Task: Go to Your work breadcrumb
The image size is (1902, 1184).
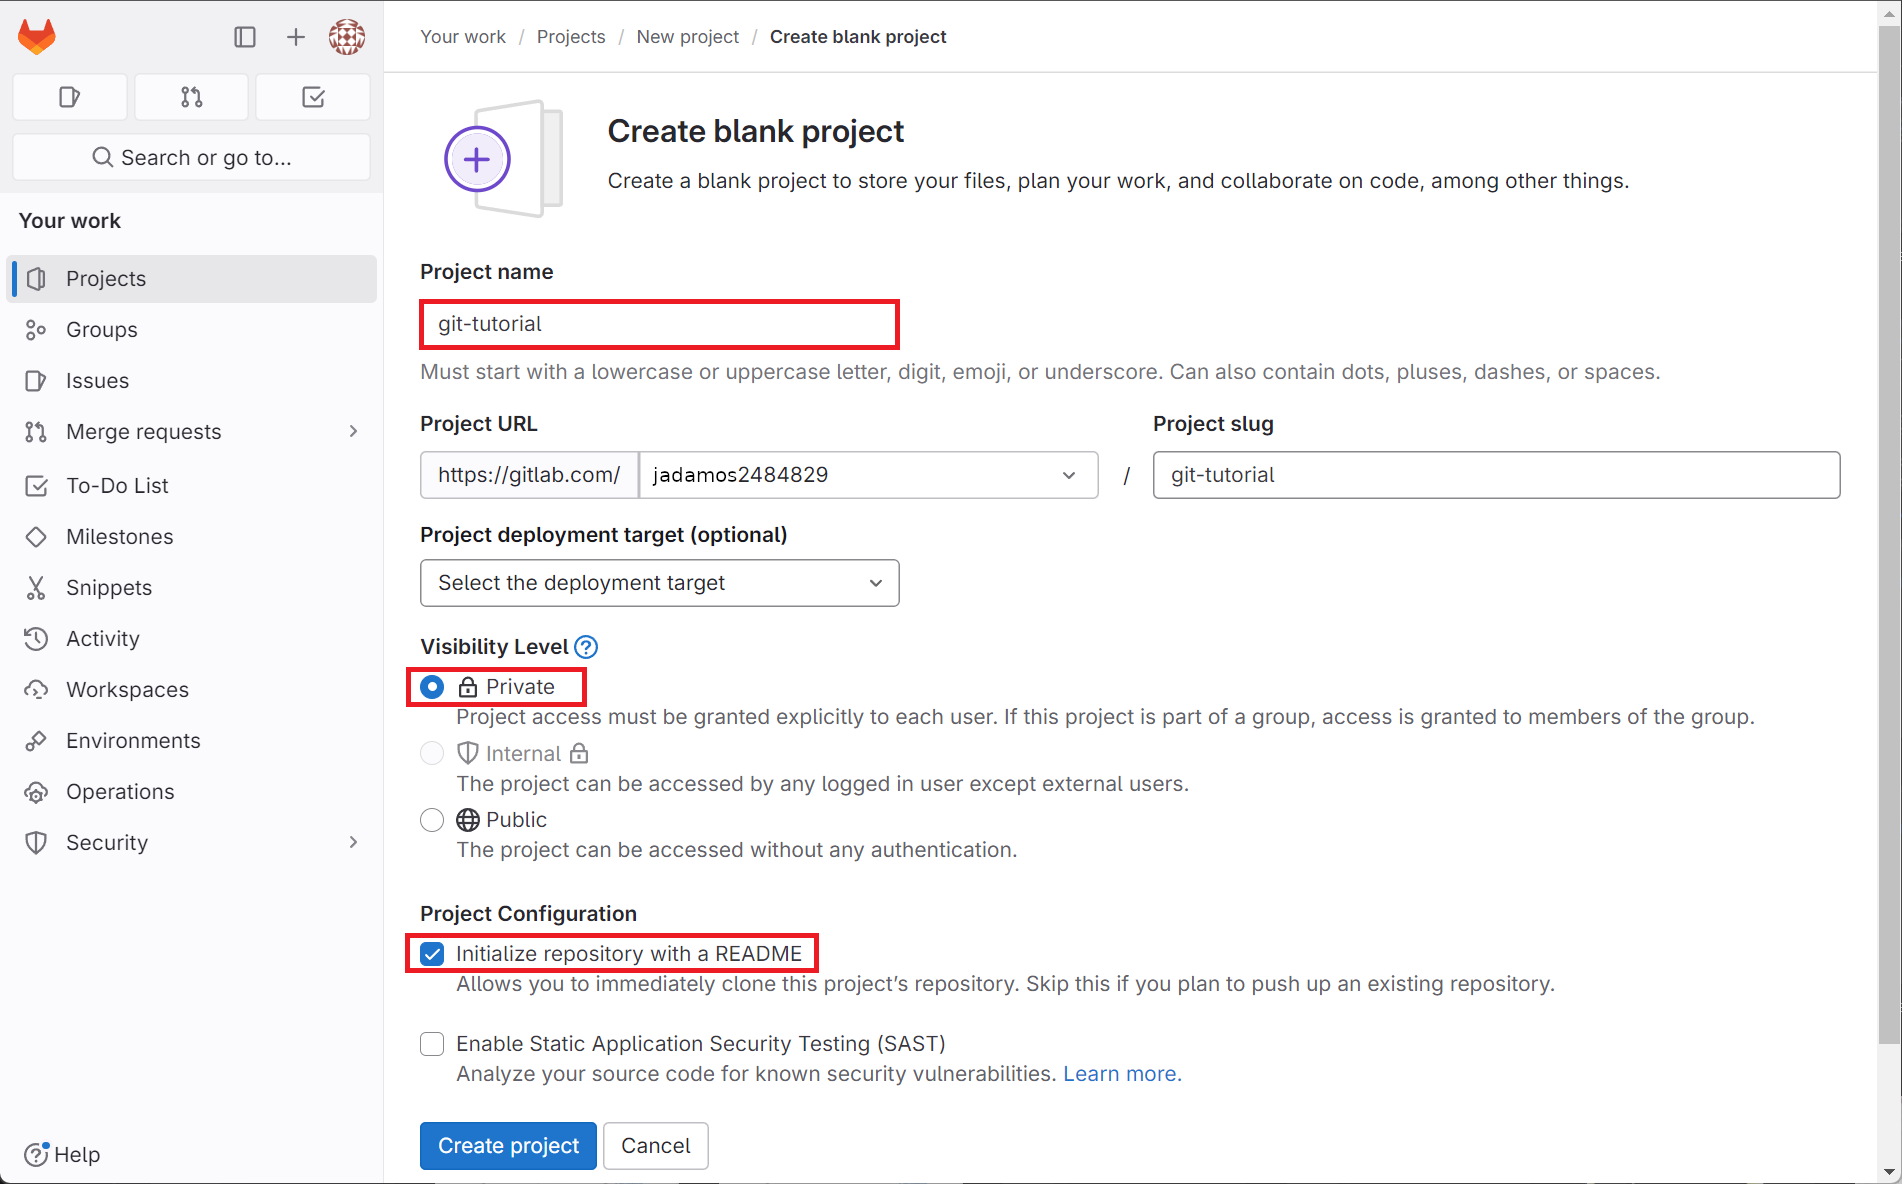Action: (463, 37)
